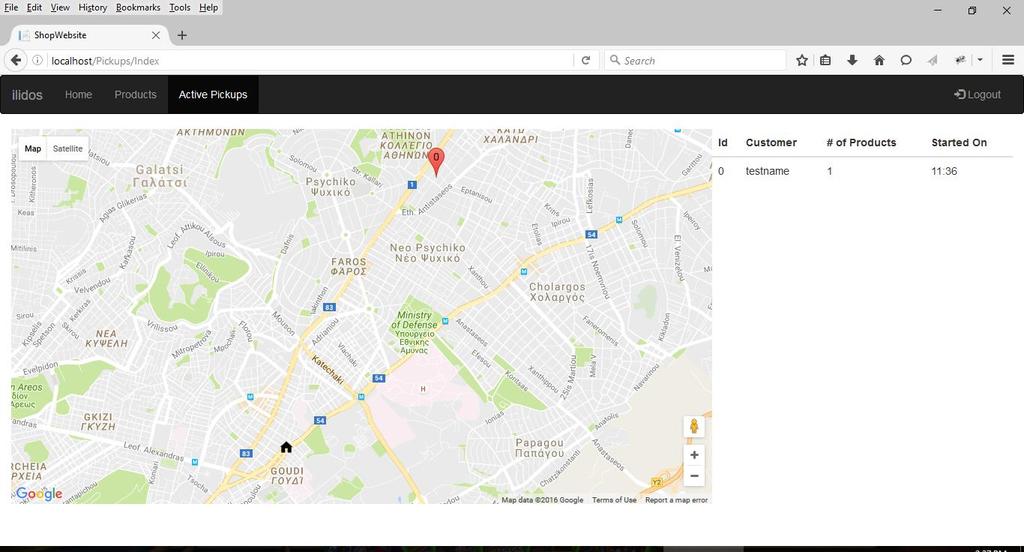Screen dimensions: 1024x552
Task: Switch map to Satellite view
Action: coord(67,148)
